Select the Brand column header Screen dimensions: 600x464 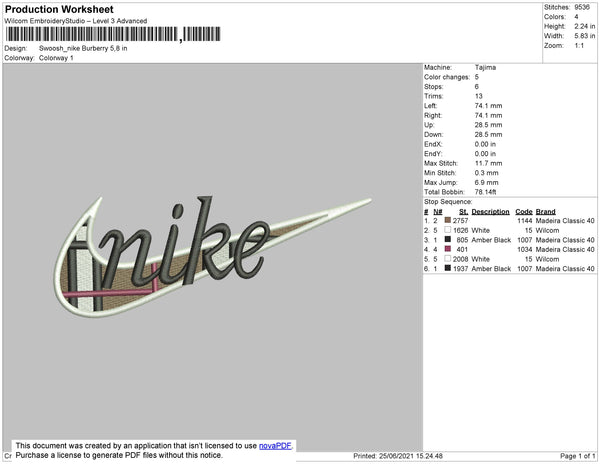(x=545, y=212)
